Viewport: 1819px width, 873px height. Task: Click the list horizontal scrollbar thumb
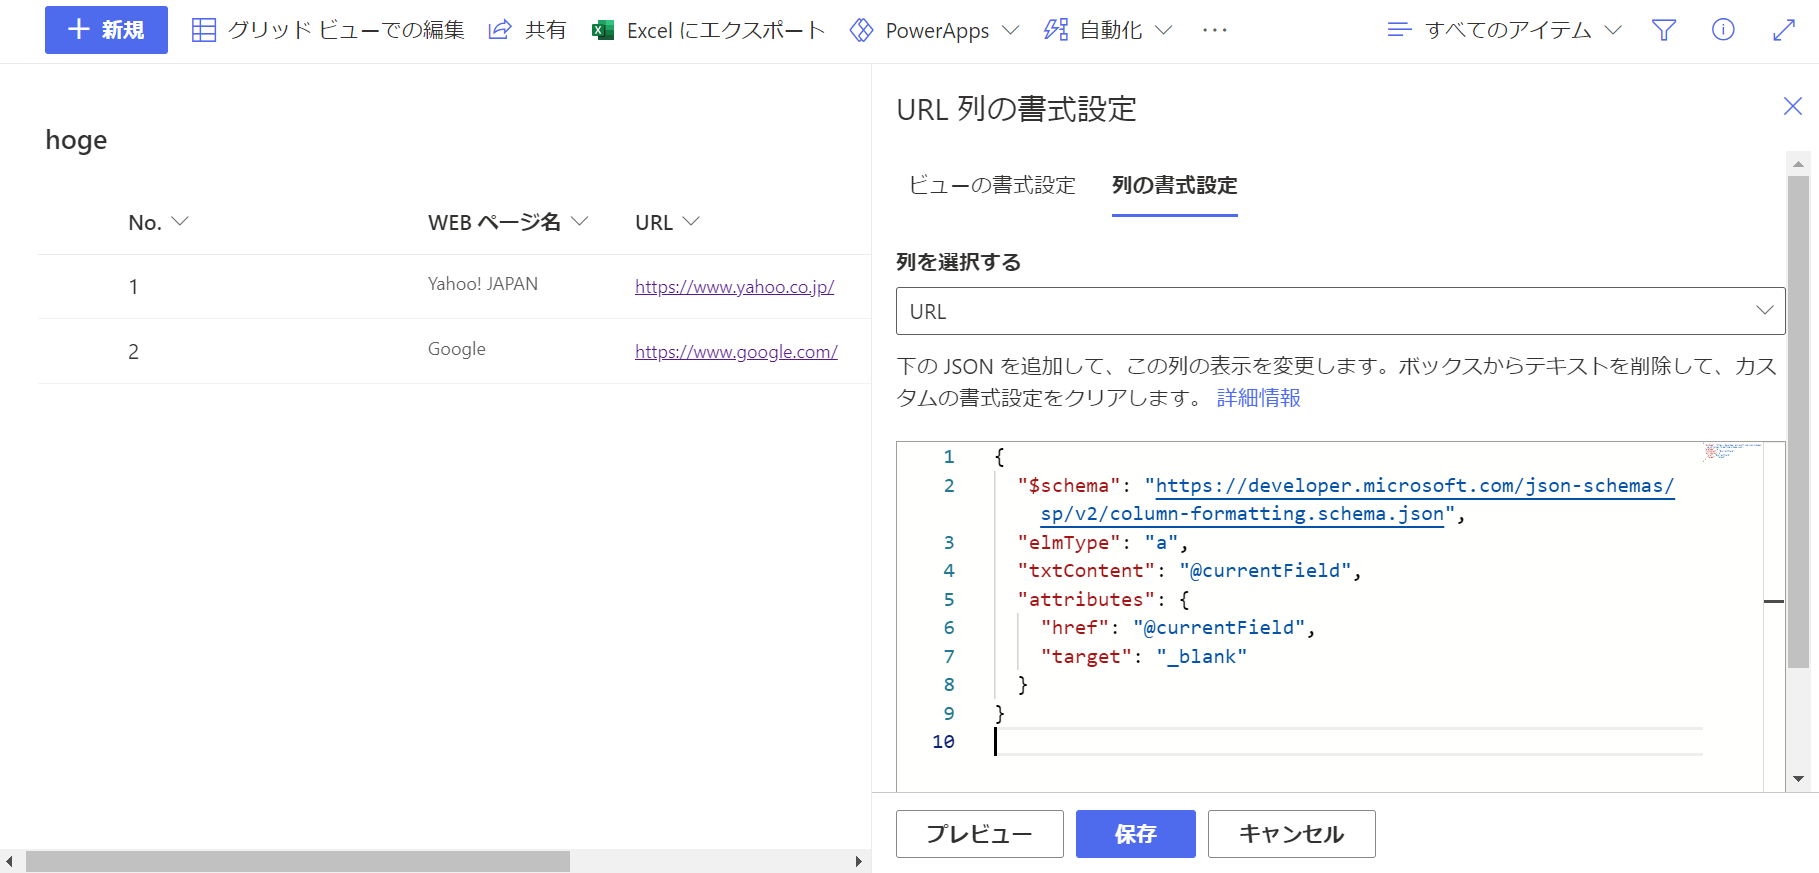(x=298, y=862)
